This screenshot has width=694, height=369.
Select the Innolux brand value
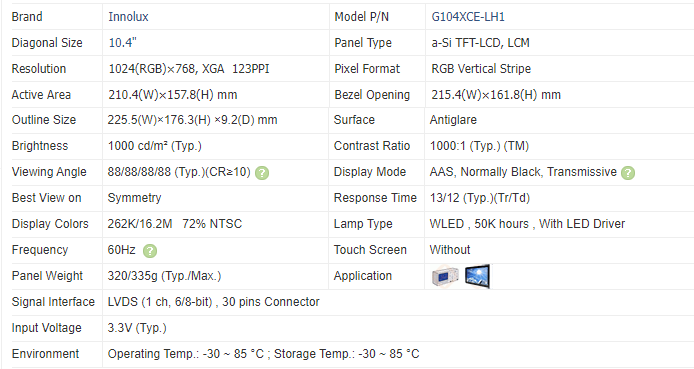[x=128, y=17]
